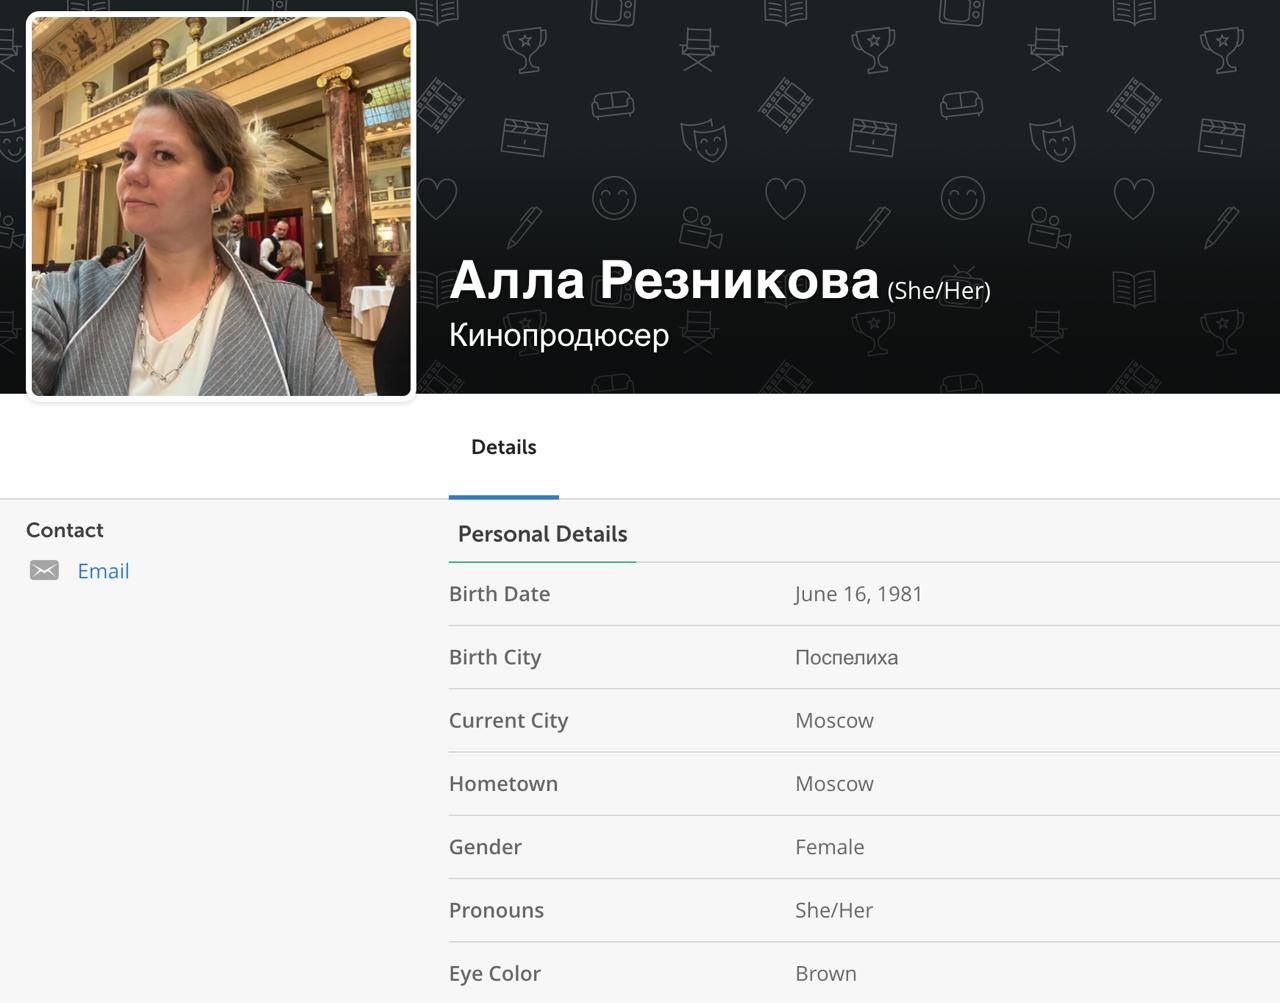Image resolution: width=1280 pixels, height=1003 pixels.
Task: Select the Personal Details section heading
Action: 542,534
